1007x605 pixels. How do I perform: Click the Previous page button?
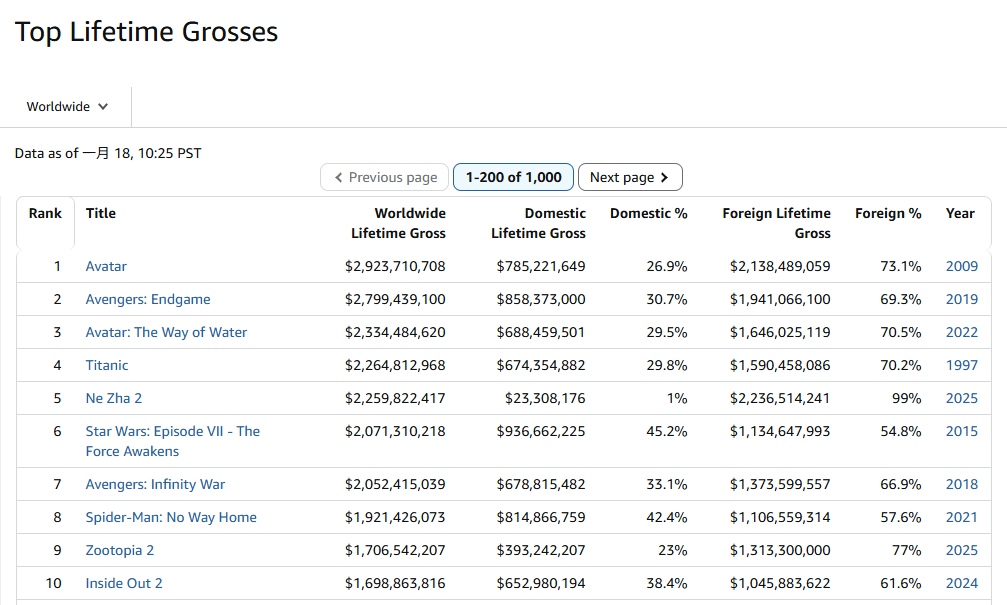[384, 177]
